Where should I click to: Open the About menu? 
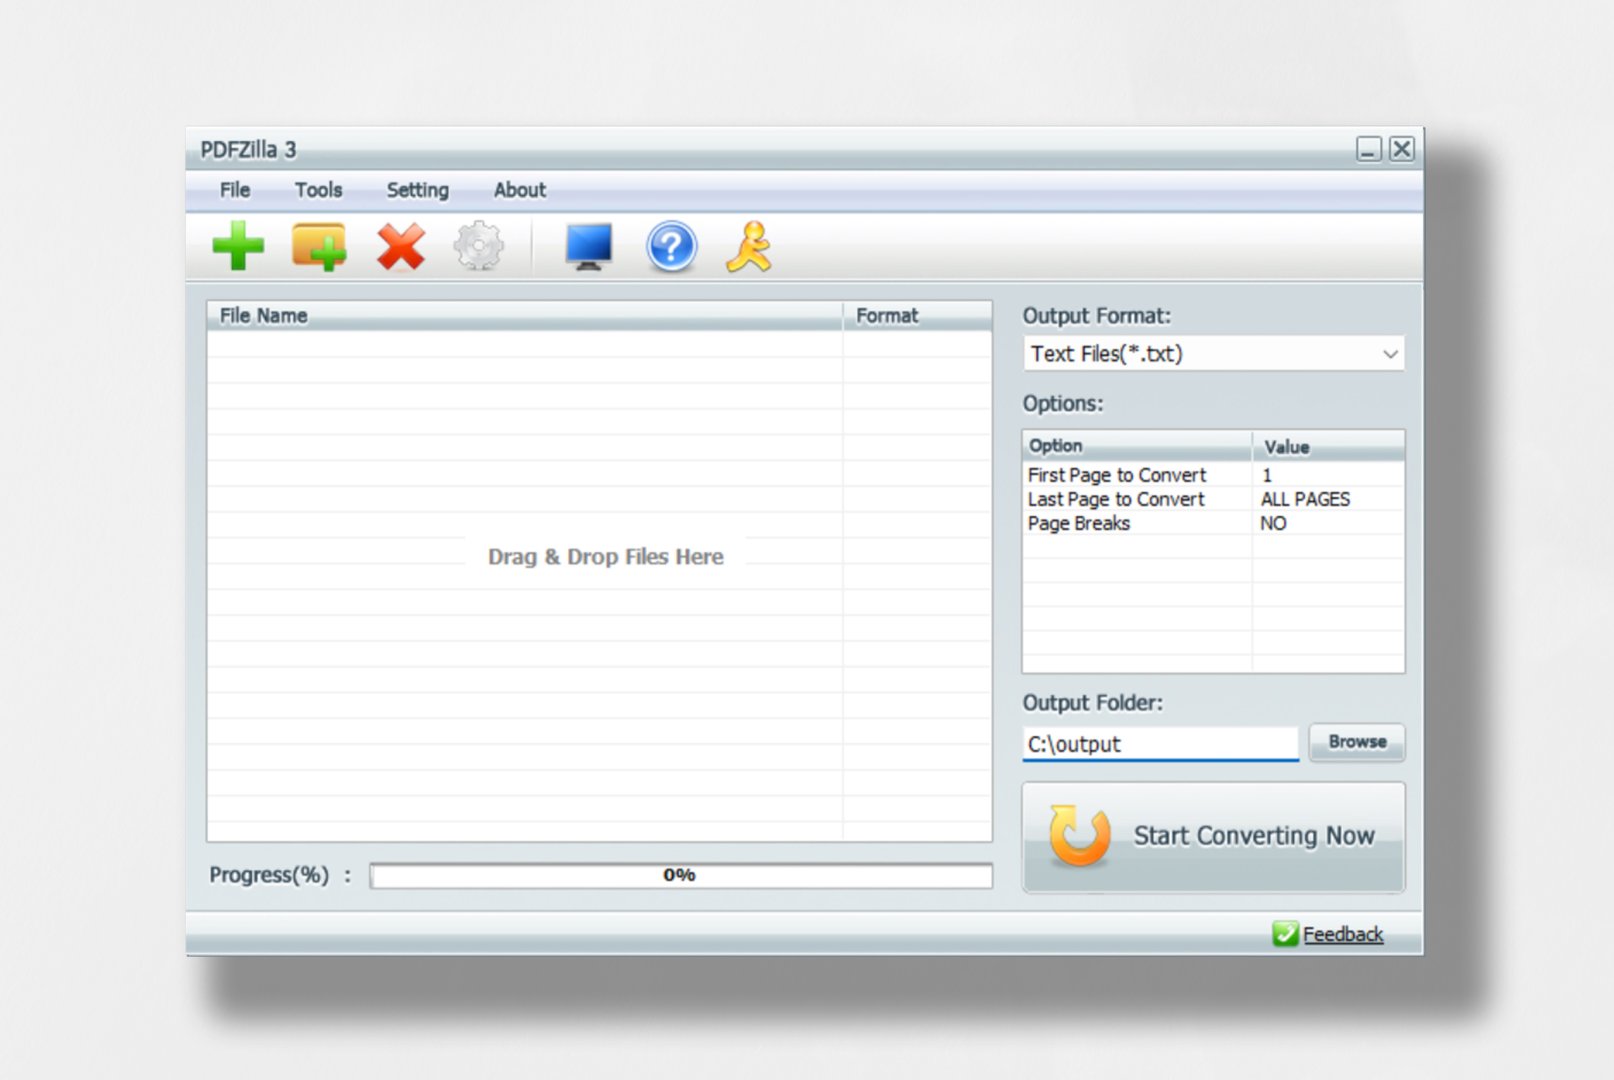coord(519,190)
